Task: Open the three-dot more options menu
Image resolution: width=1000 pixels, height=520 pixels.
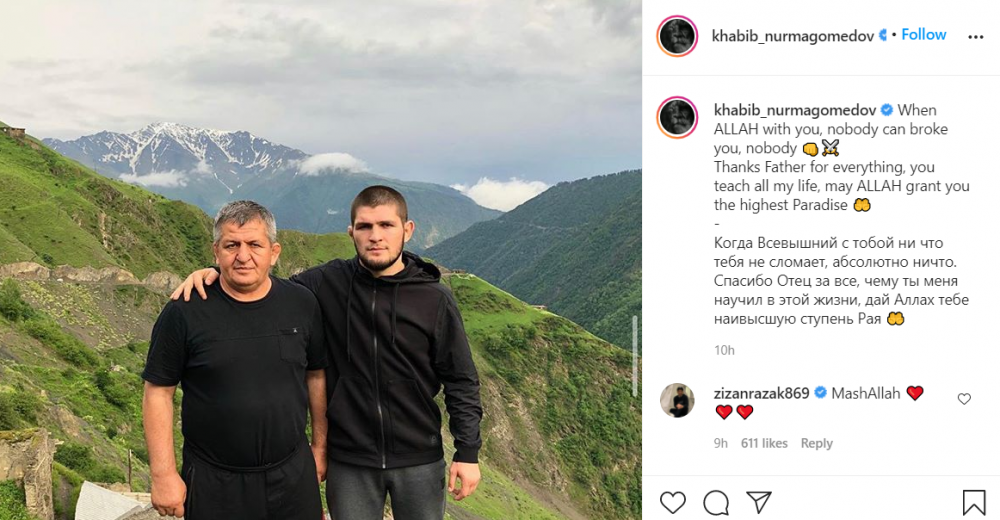Action: coord(976,37)
